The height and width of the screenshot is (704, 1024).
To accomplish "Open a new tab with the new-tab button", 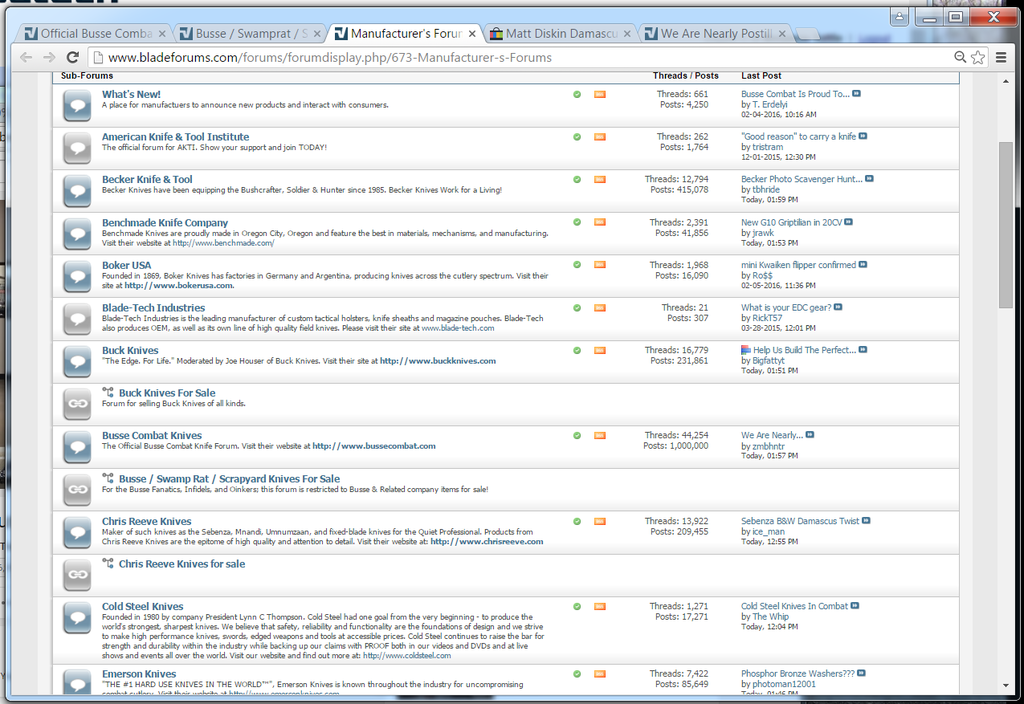I will (808, 34).
